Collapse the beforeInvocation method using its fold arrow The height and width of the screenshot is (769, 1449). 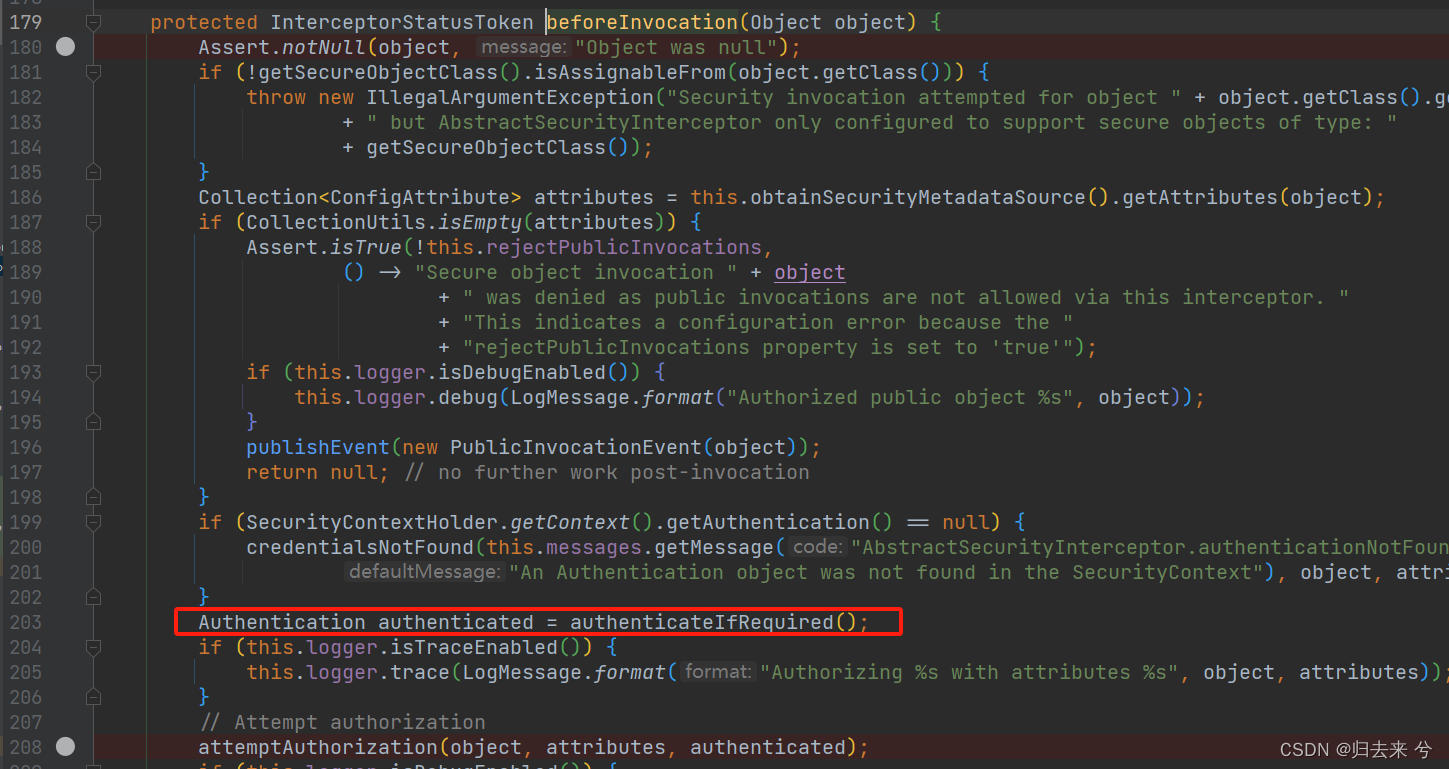pos(93,22)
